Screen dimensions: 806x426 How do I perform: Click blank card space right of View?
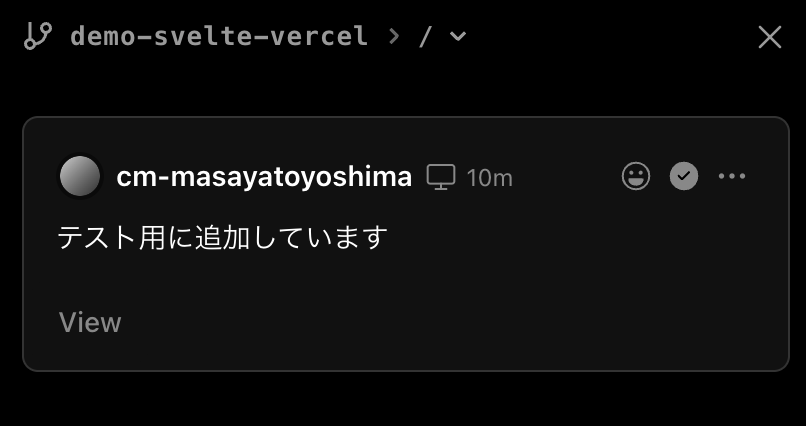click(x=450, y=322)
